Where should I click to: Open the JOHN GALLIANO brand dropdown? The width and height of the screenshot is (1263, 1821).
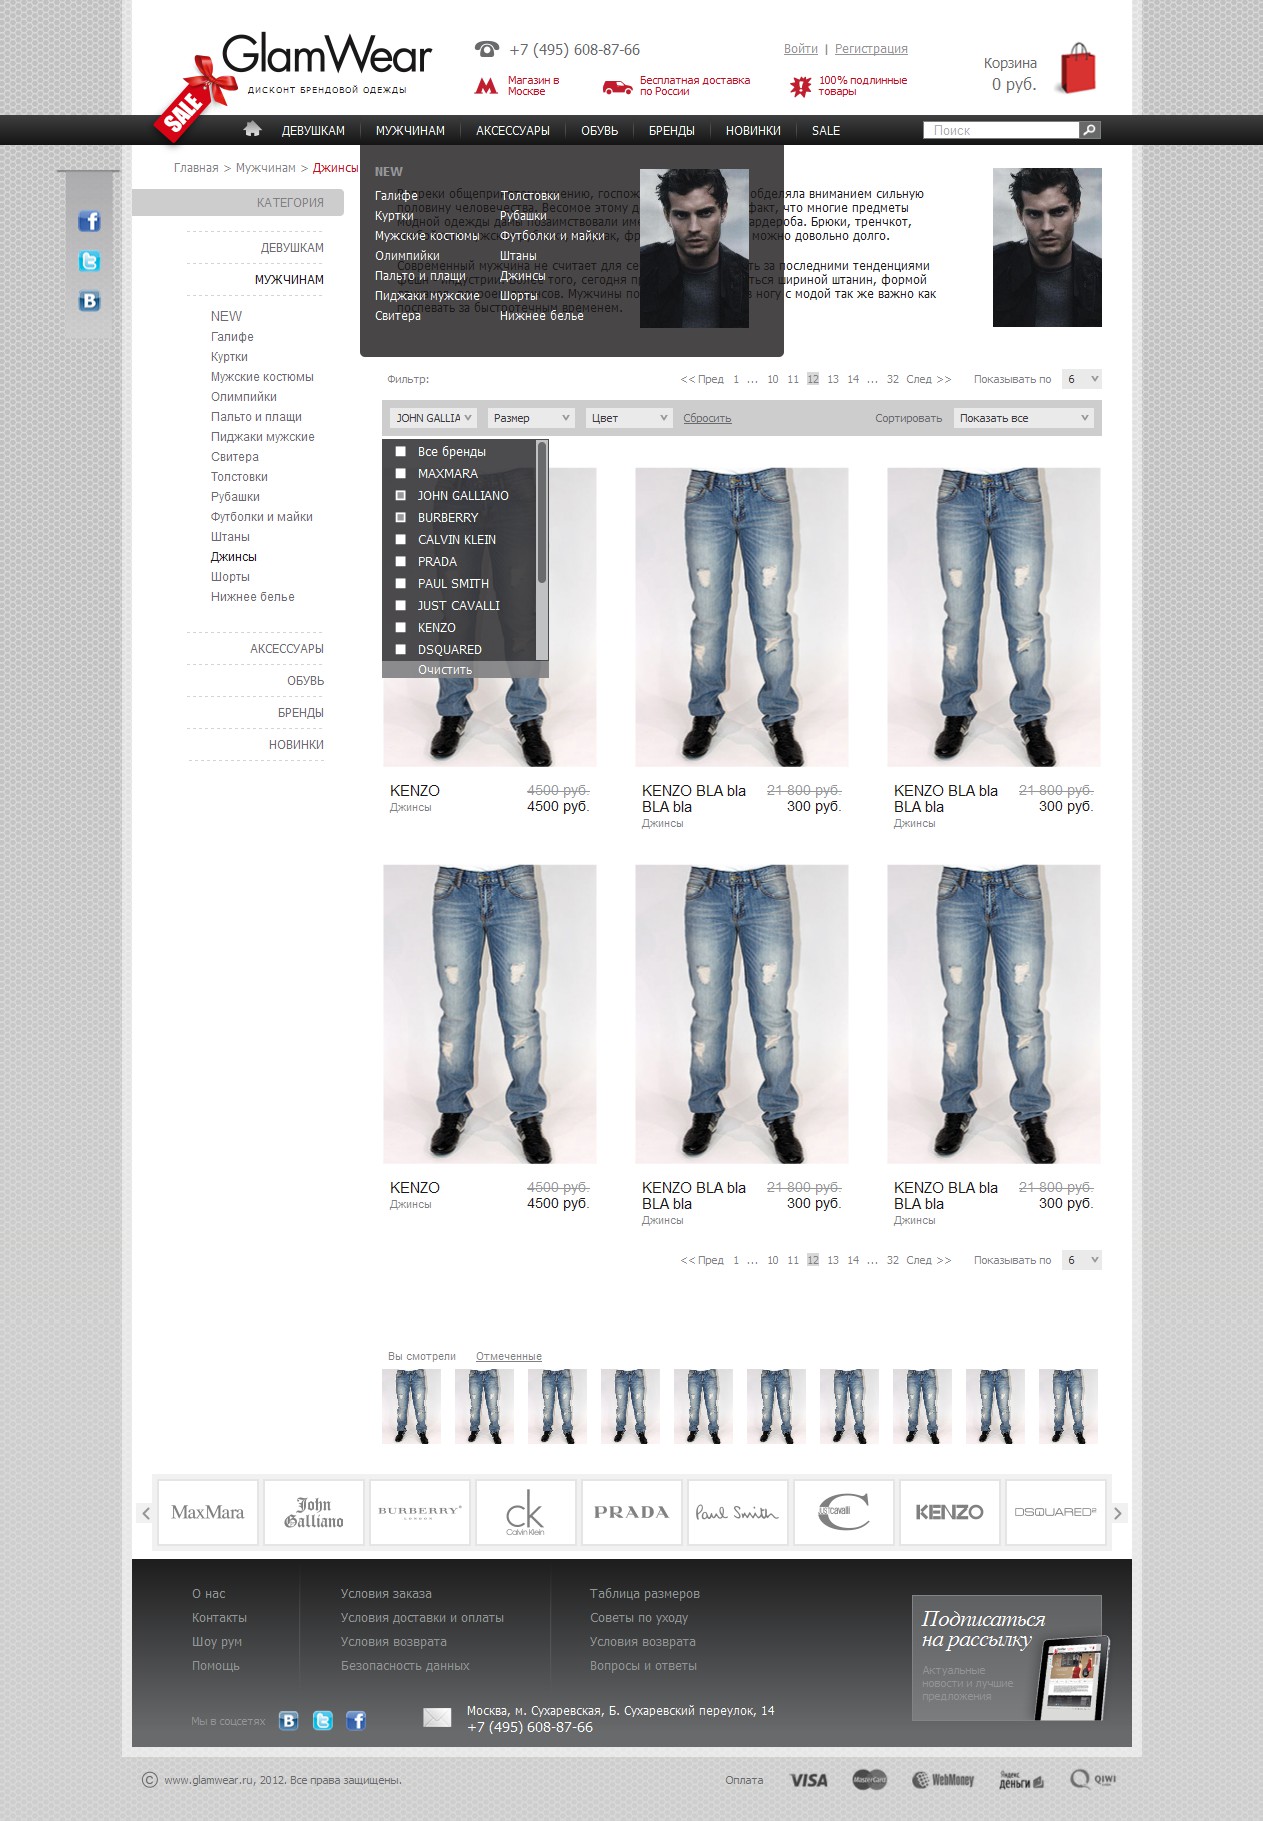[433, 418]
